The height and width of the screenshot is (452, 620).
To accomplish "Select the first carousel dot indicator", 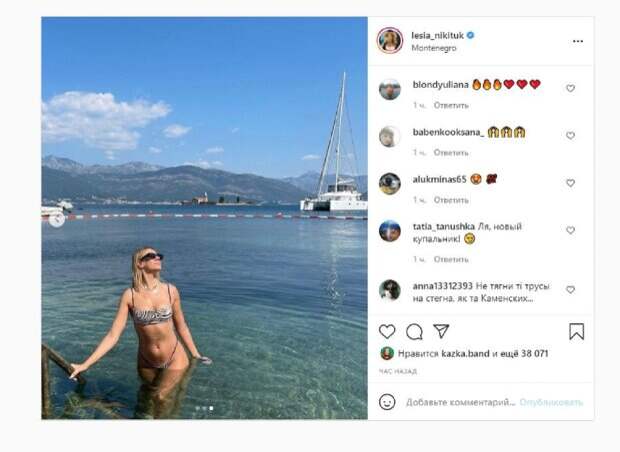I will click(197, 408).
